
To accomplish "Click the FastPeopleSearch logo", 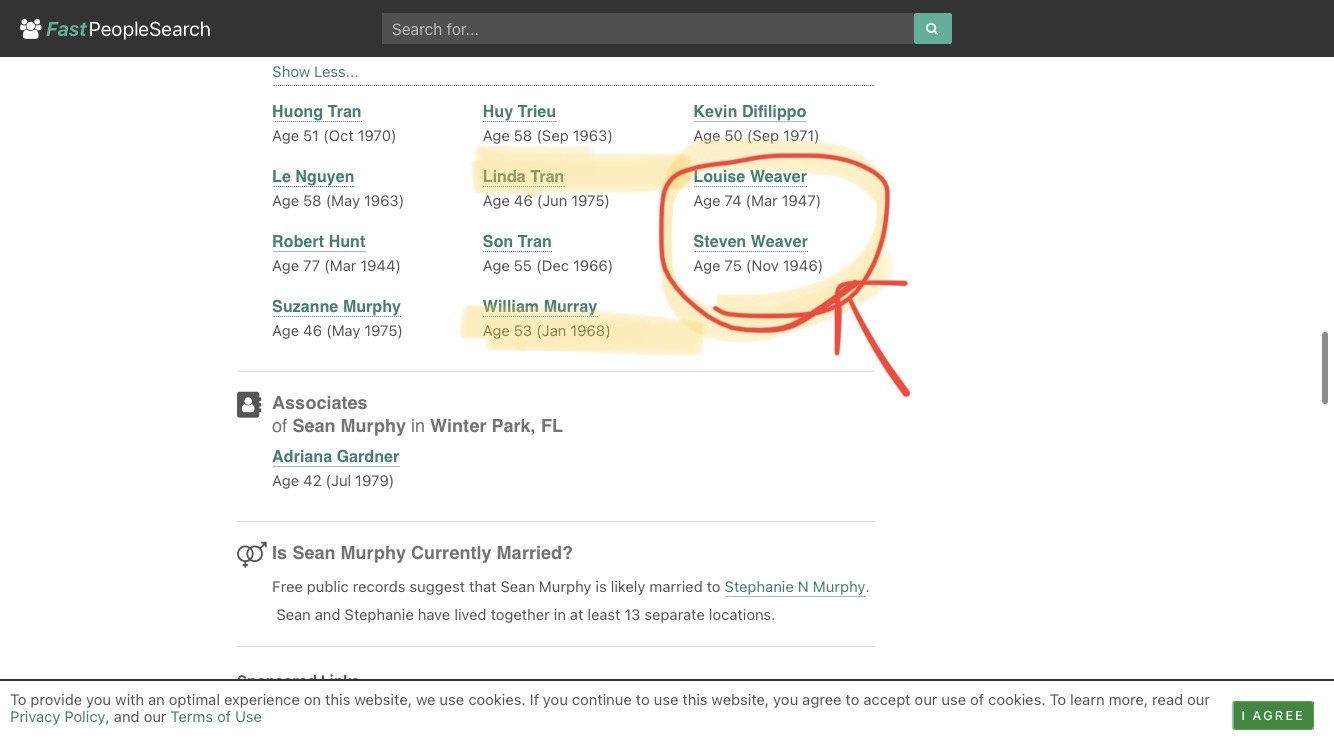I will (115, 29).
